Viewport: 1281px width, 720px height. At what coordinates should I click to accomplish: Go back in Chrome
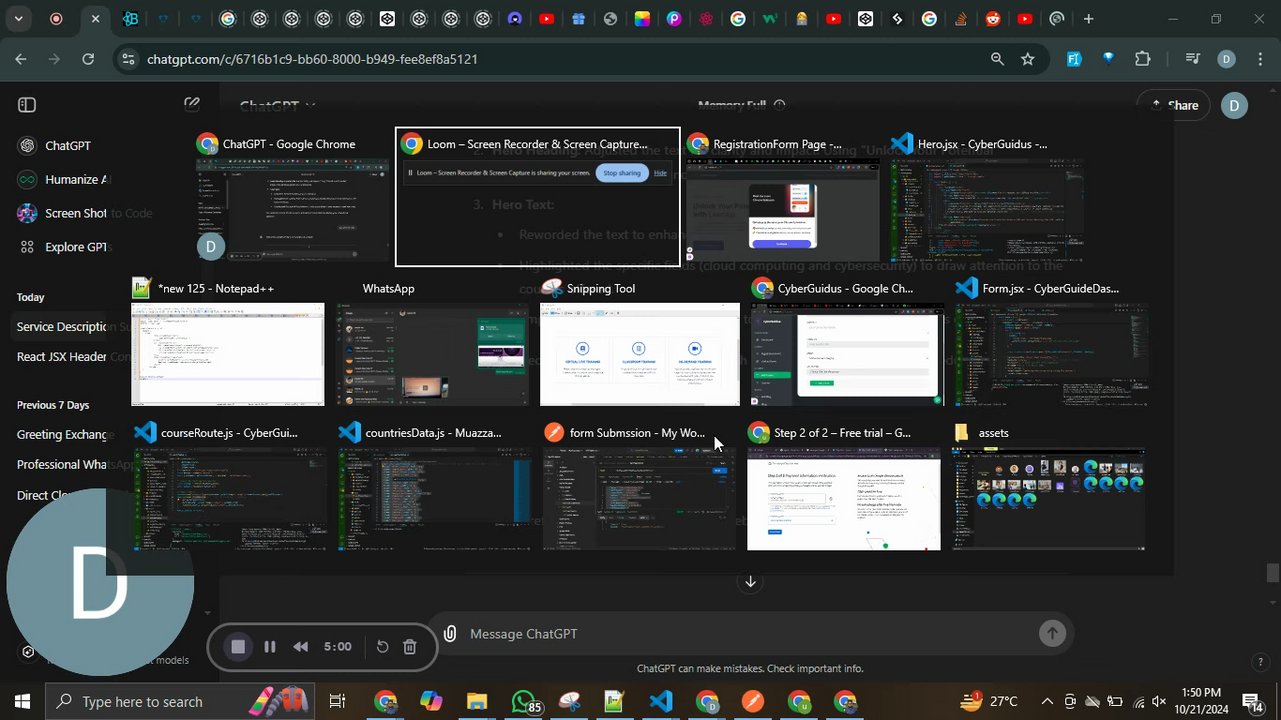pos(21,59)
